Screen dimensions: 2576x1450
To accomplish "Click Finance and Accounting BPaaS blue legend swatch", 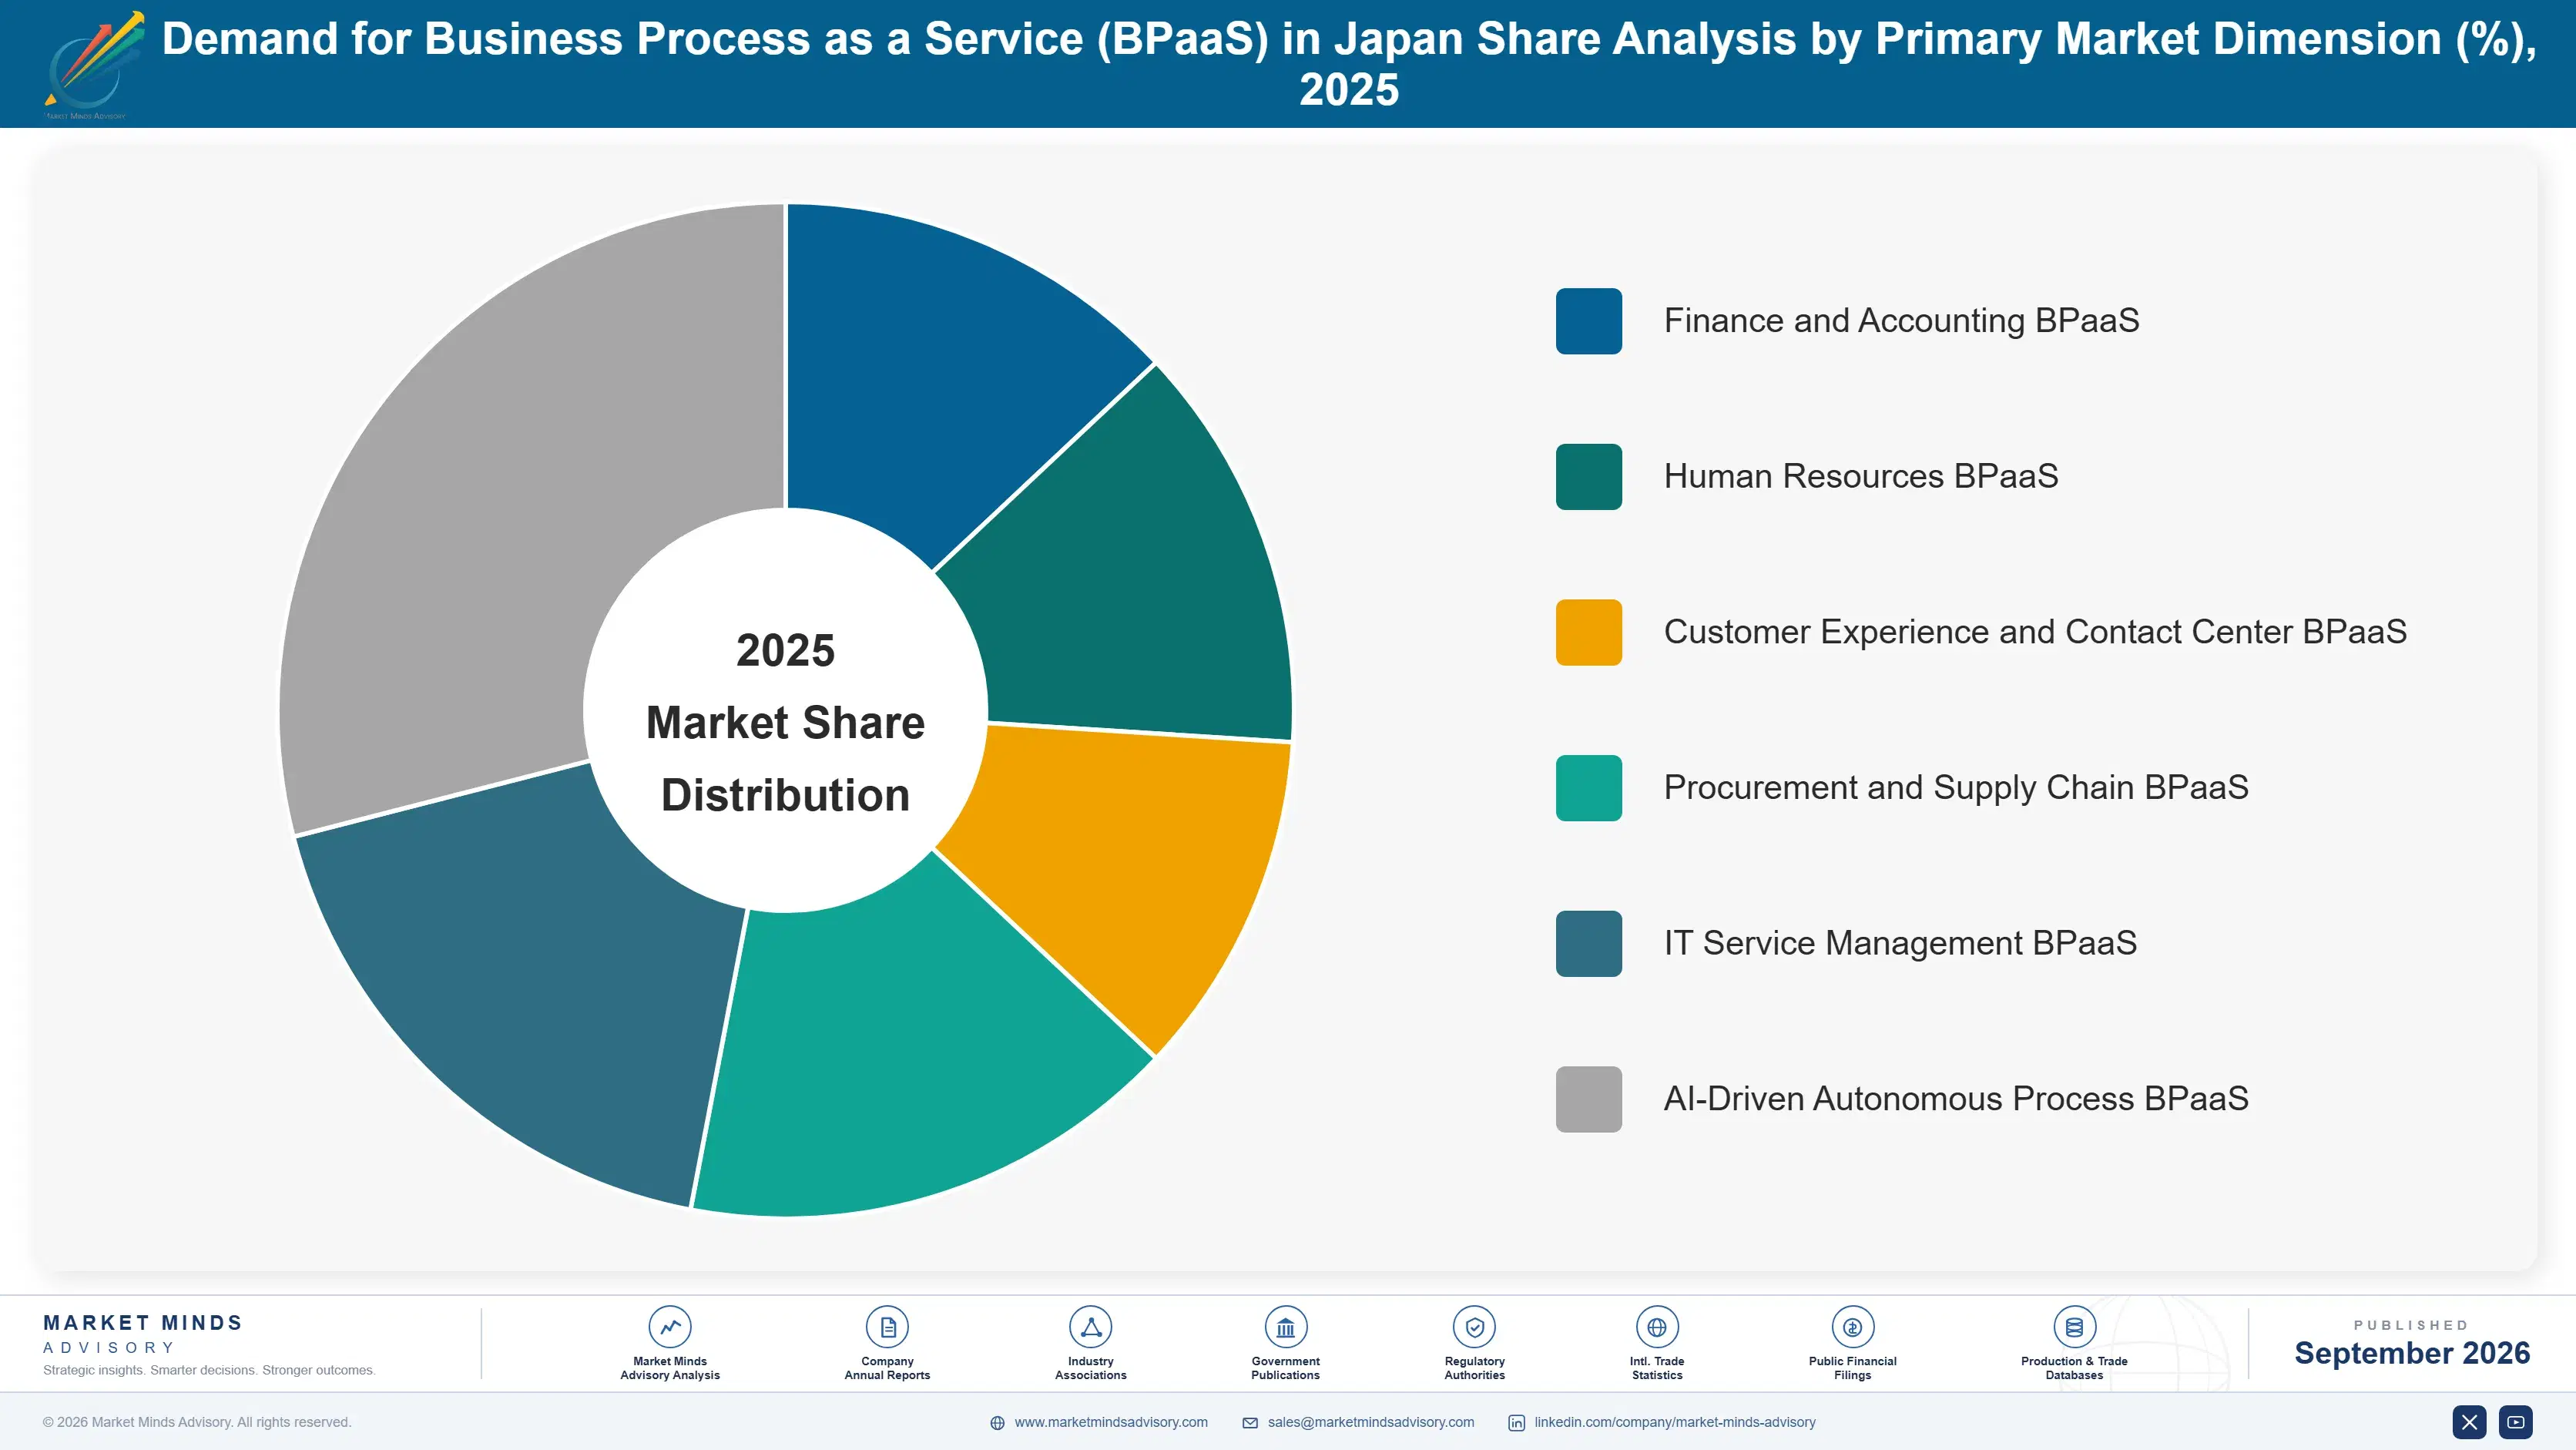I will tap(1588, 321).
